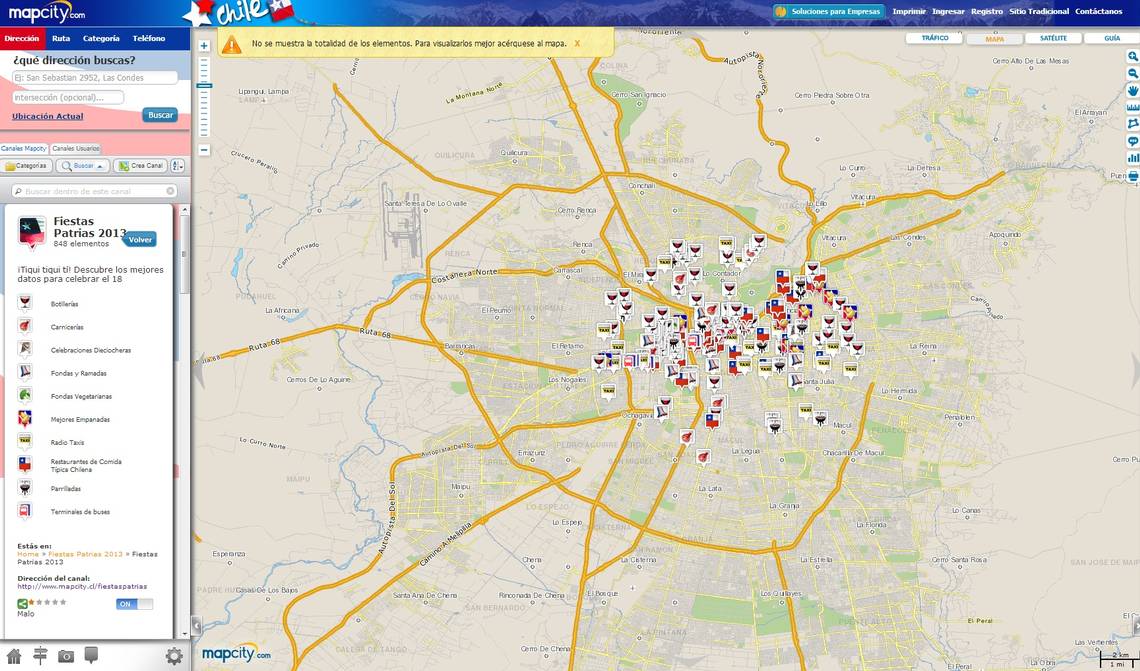1140x671 pixels.
Task: Click the plus button above zoom slider
Action: coord(204,46)
